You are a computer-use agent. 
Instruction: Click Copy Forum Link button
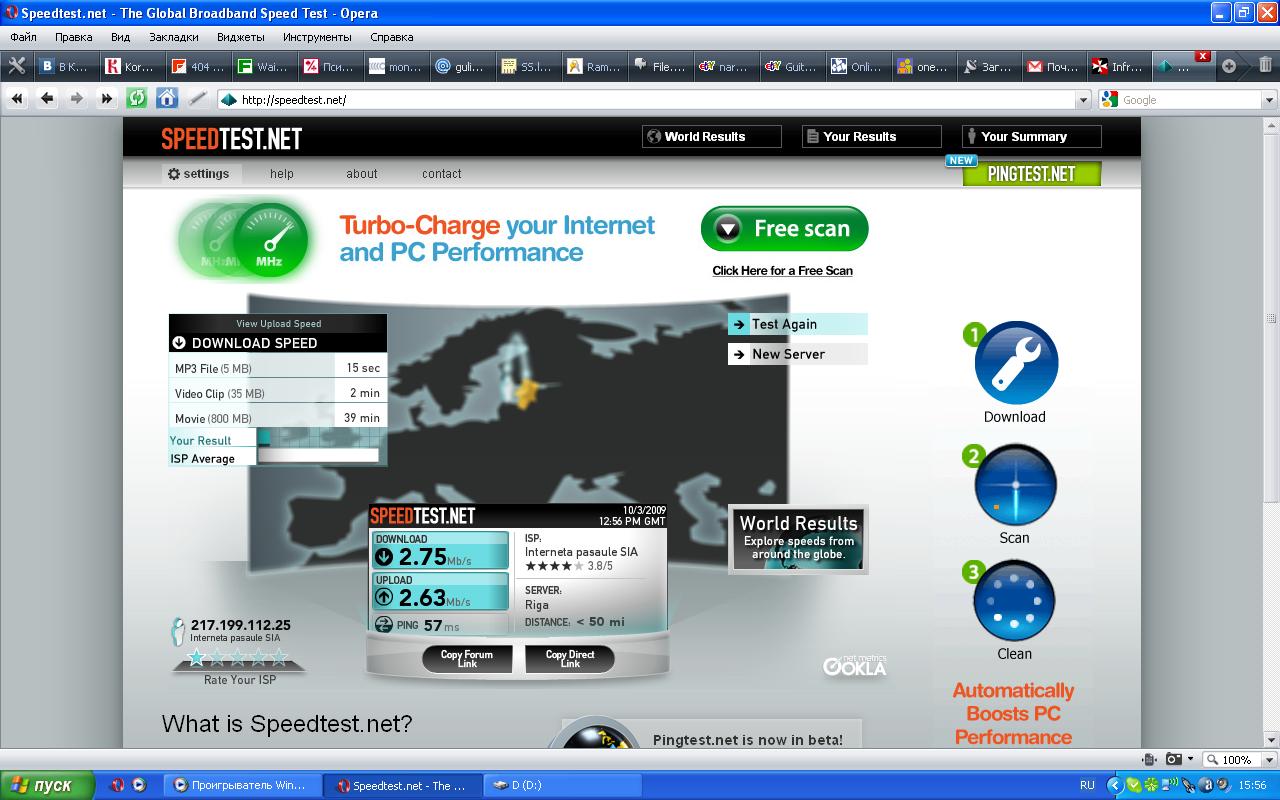467,659
